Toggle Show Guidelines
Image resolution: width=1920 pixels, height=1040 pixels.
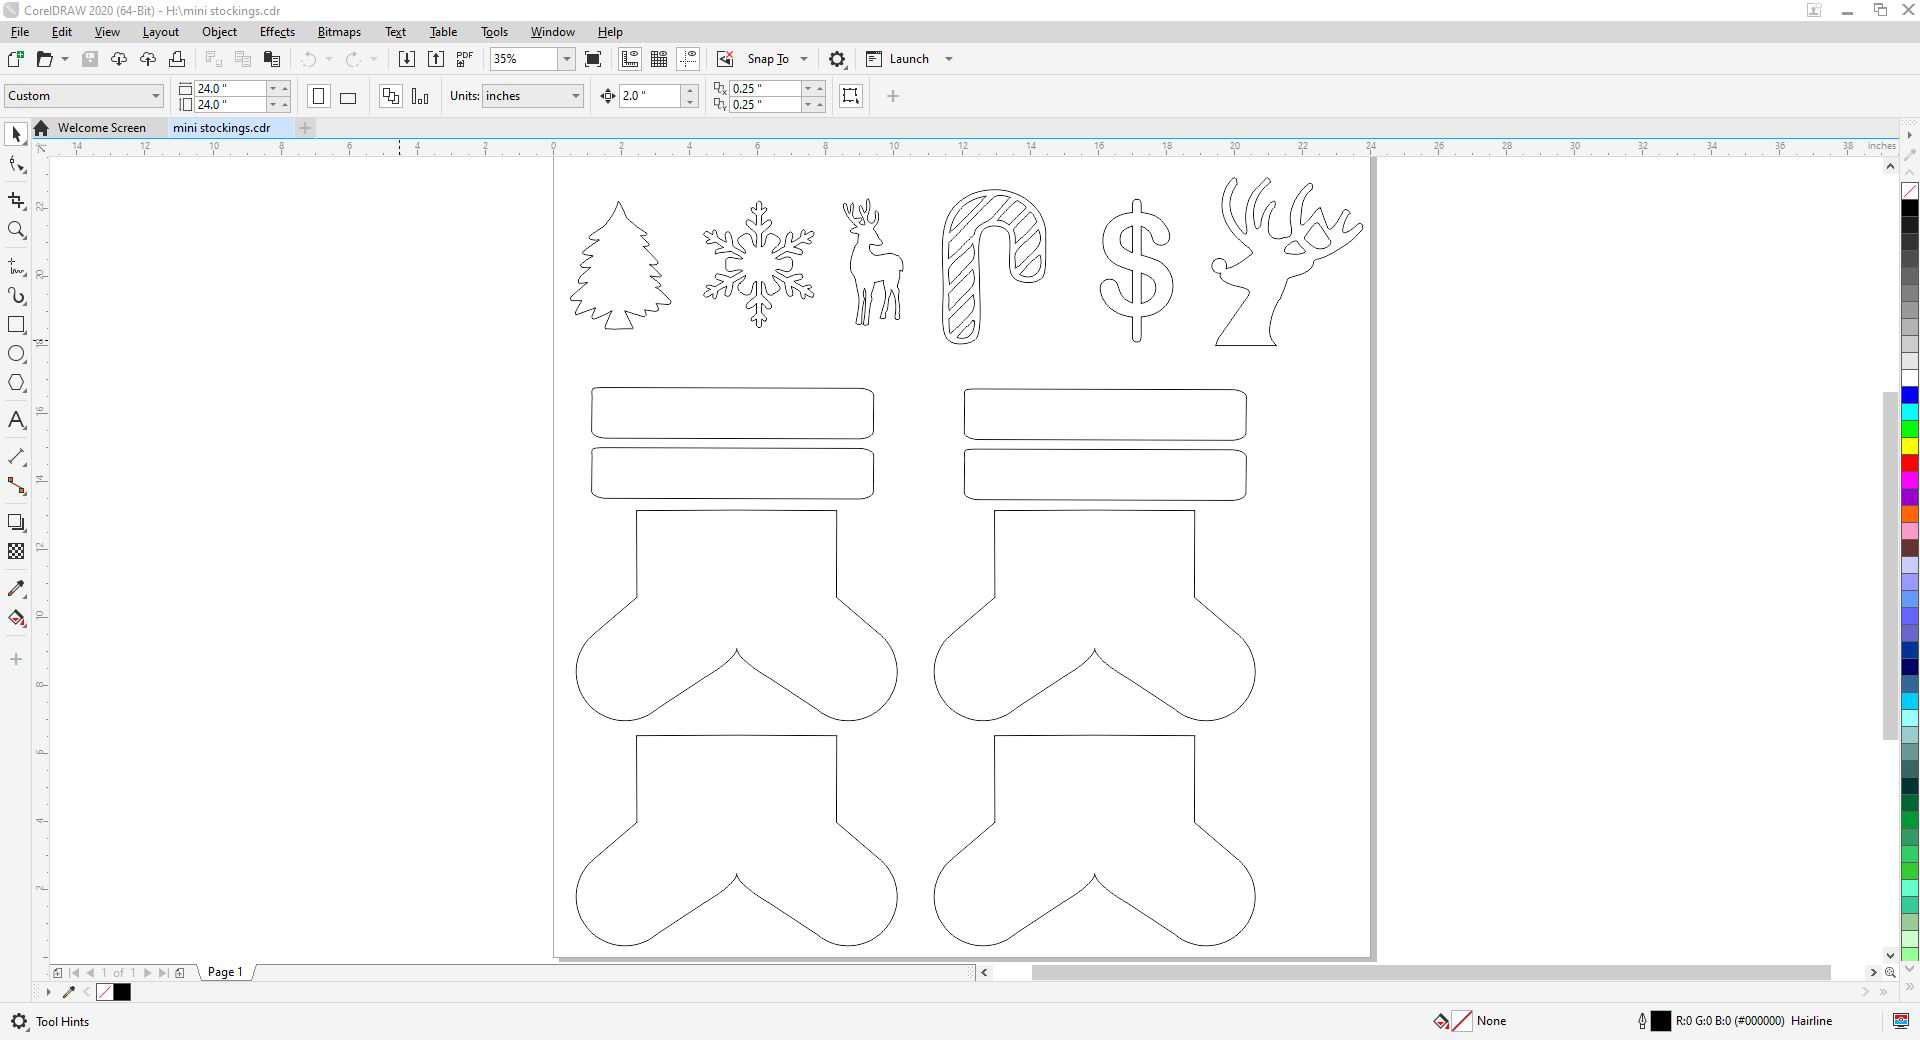pos(688,59)
